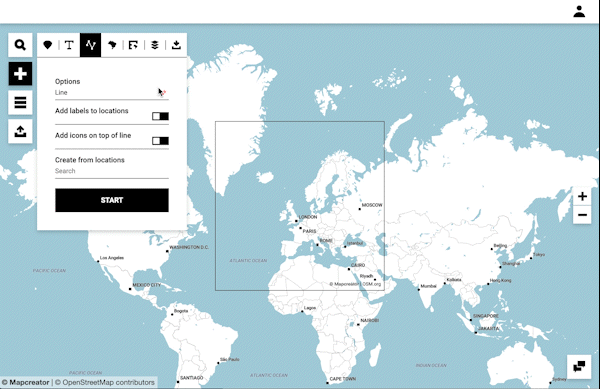Open the search magnifier tool
The height and width of the screenshot is (389, 600).
[20, 45]
